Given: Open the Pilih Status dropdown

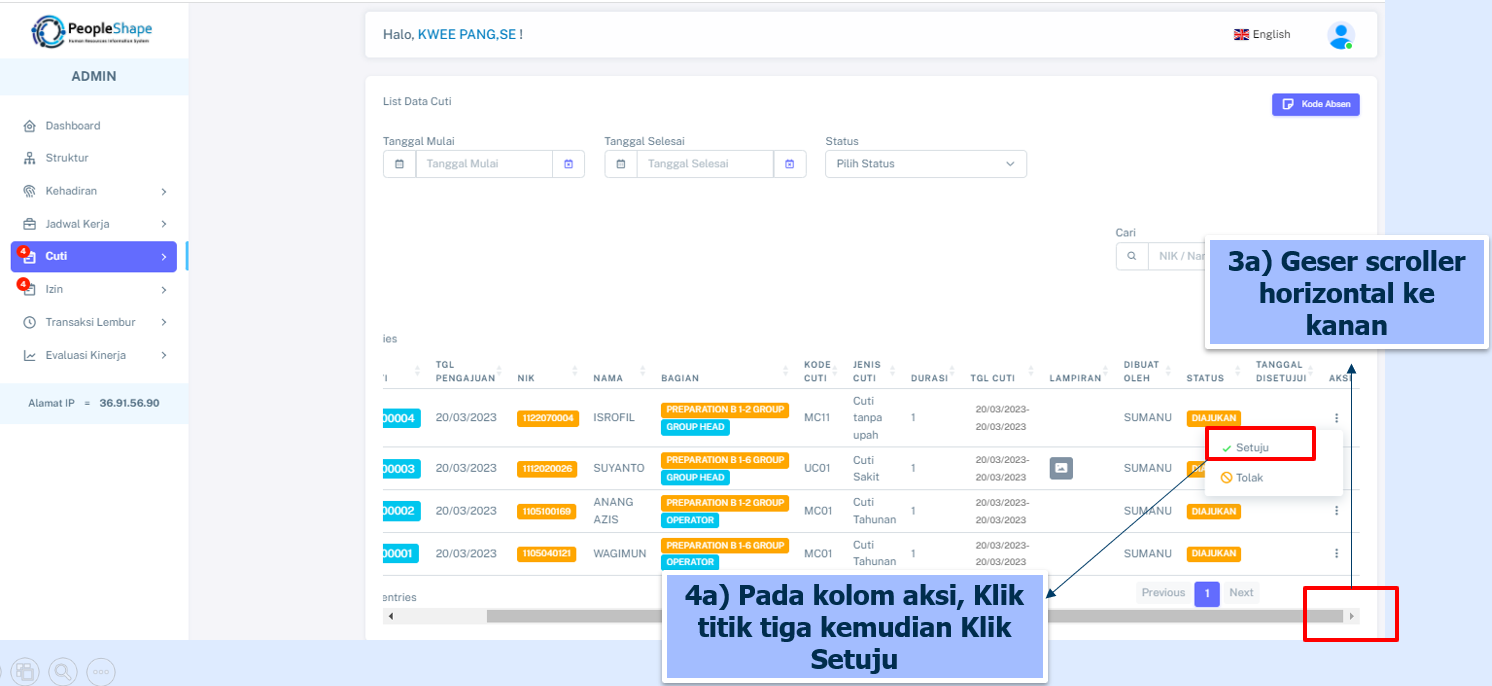Looking at the screenshot, I should [x=925, y=164].
